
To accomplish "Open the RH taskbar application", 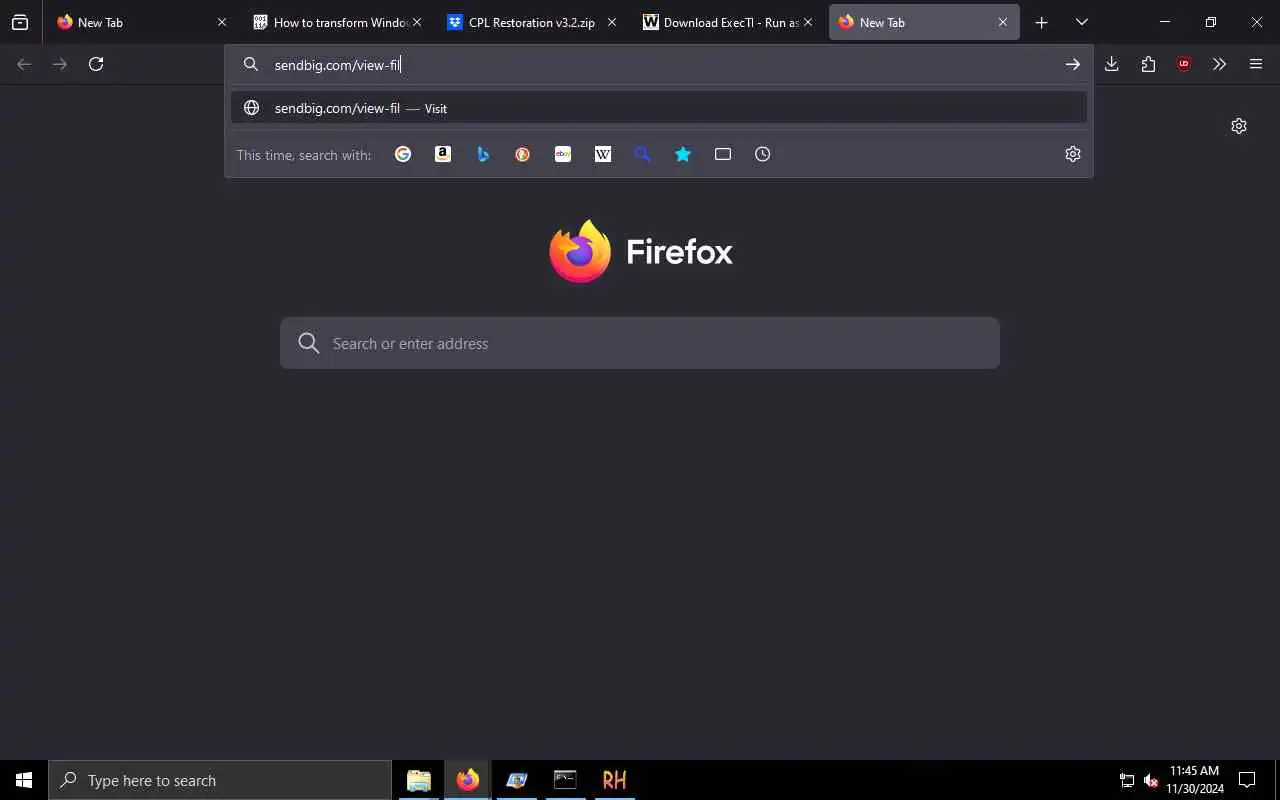I will [614, 780].
